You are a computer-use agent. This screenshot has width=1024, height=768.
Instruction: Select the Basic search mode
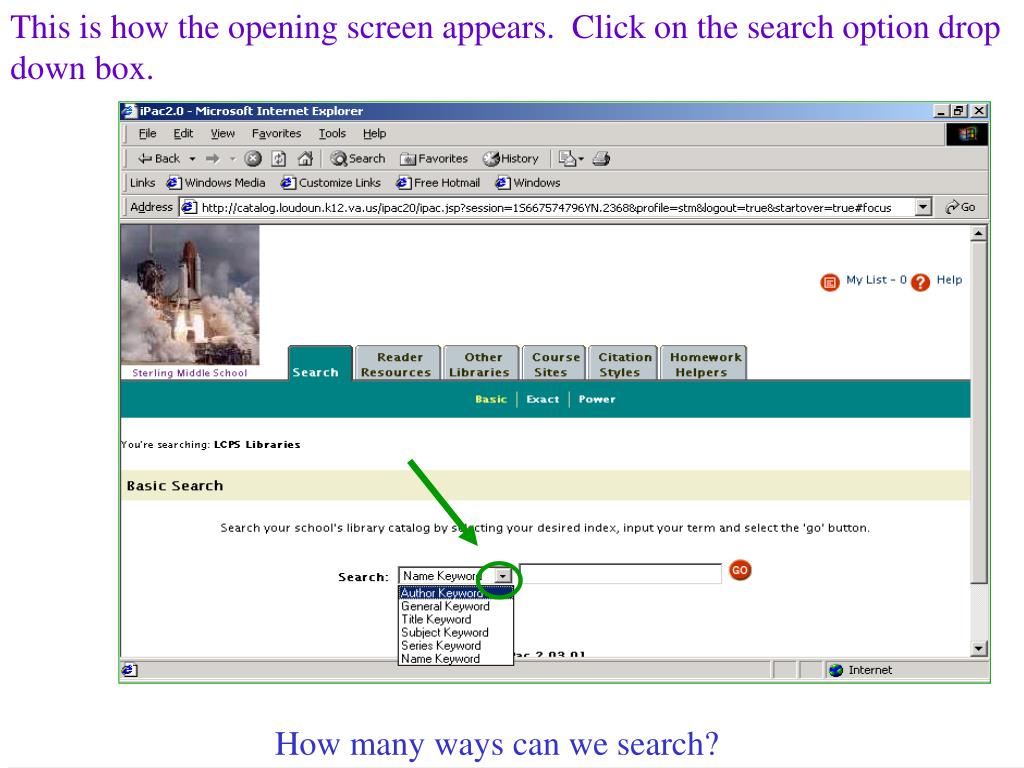(x=490, y=399)
